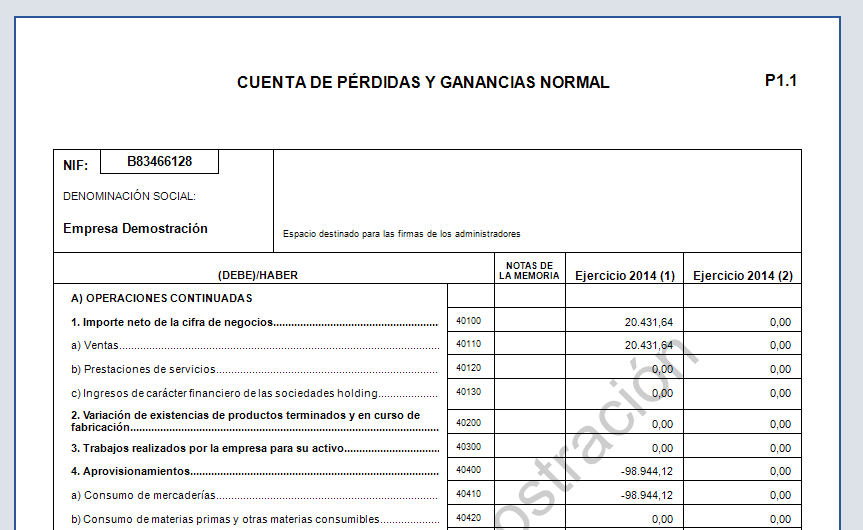Image resolution: width=863 pixels, height=530 pixels.
Task: Click the value 20.431,64 for Ventas
Action: (648, 345)
